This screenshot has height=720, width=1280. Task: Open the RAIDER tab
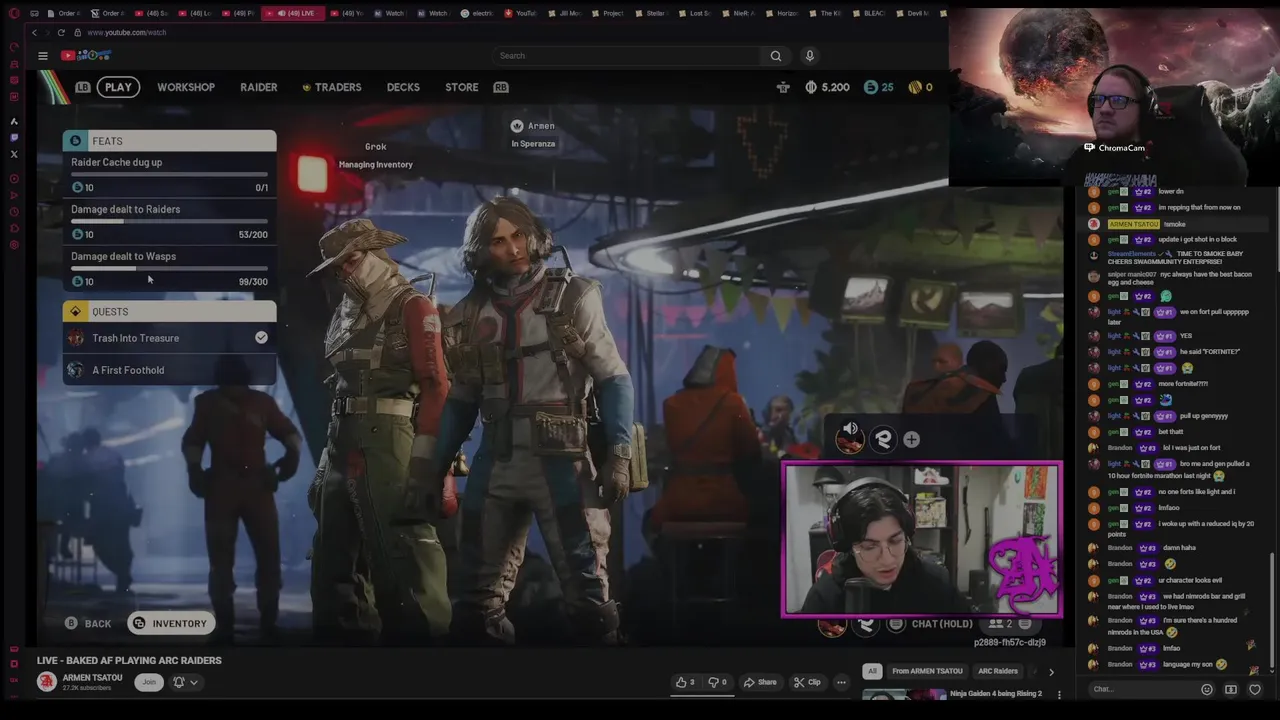point(259,87)
